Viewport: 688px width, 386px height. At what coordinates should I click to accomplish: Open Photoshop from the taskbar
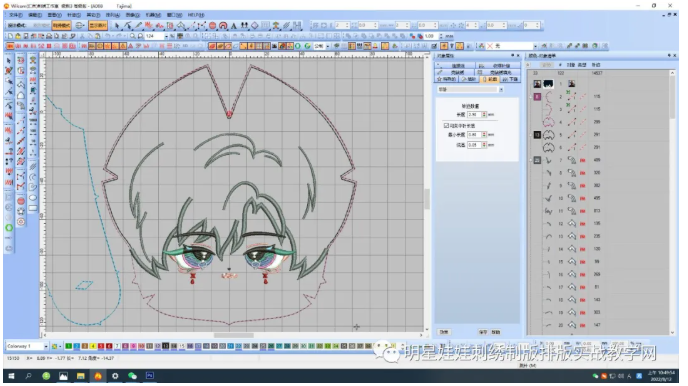point(150,376)
